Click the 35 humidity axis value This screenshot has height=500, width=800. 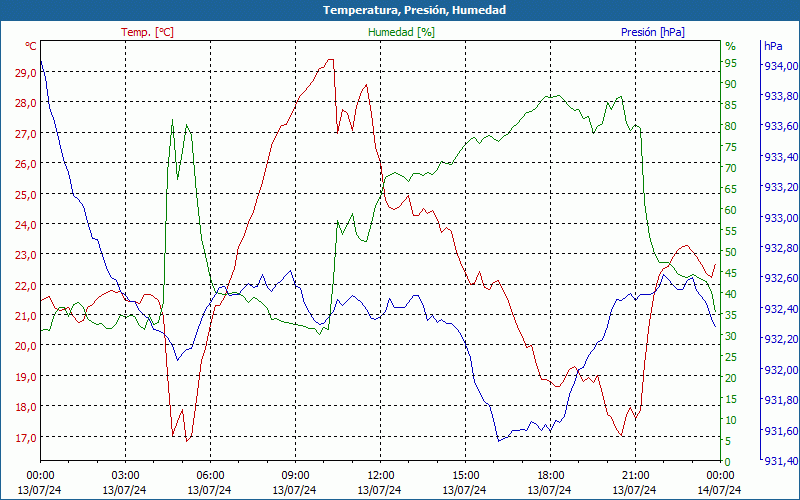(731, 315)
